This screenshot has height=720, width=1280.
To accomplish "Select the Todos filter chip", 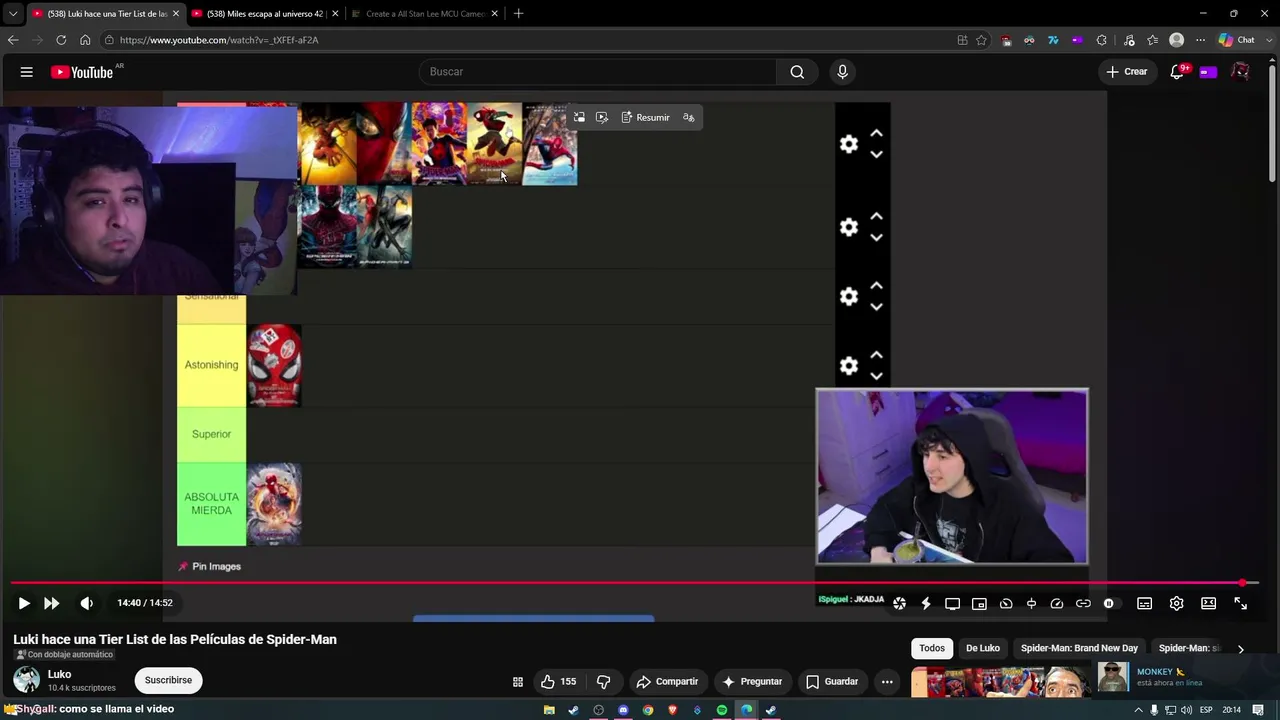I will pyautogui.click(x=932, y=648).
